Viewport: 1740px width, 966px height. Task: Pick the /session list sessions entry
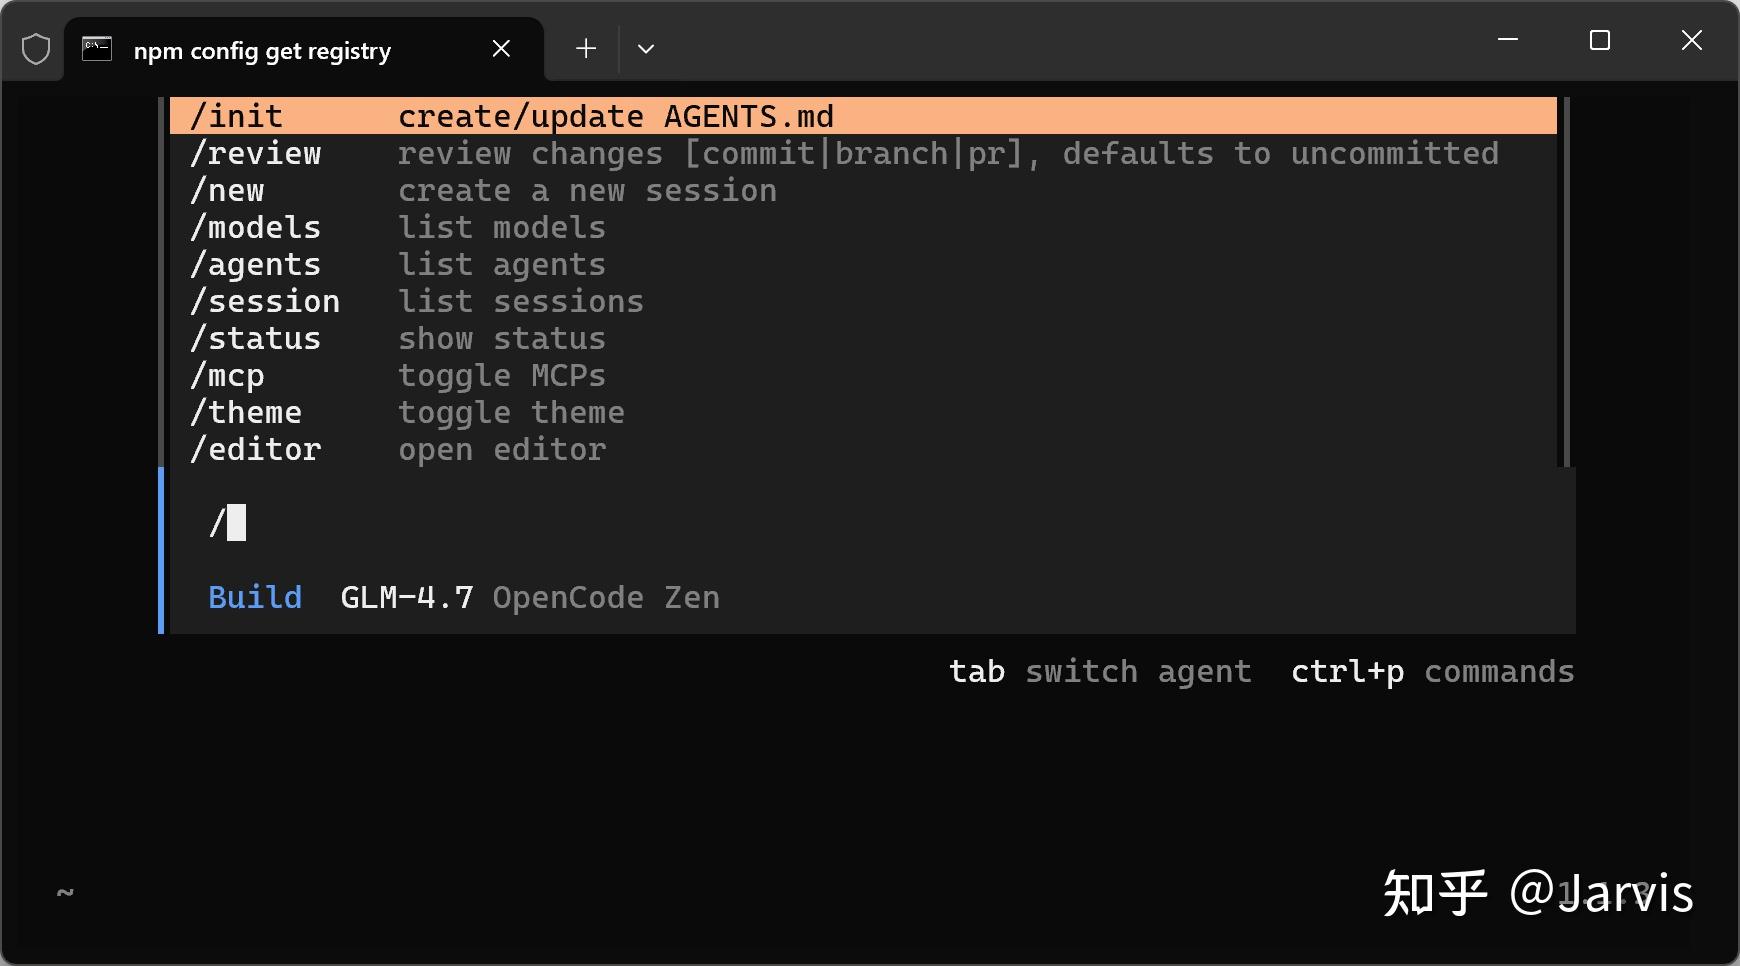tap(863, 301)
